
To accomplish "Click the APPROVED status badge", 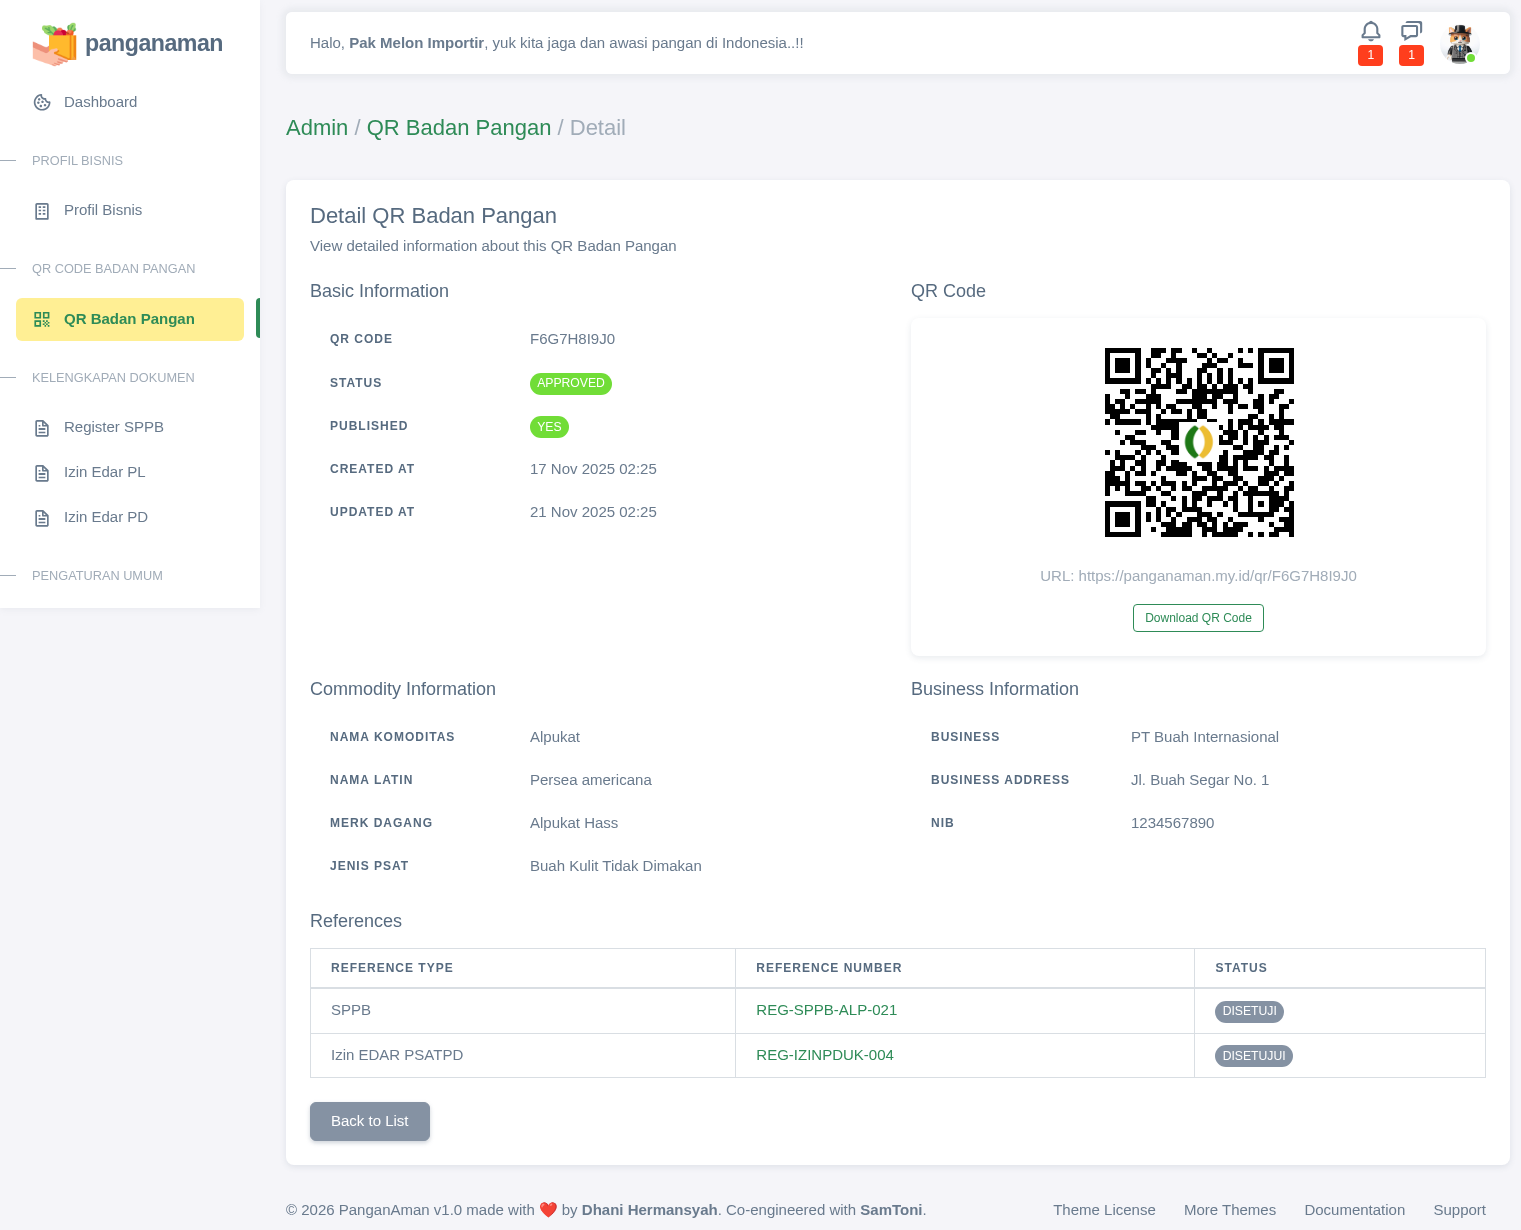I will click(571, 383).
